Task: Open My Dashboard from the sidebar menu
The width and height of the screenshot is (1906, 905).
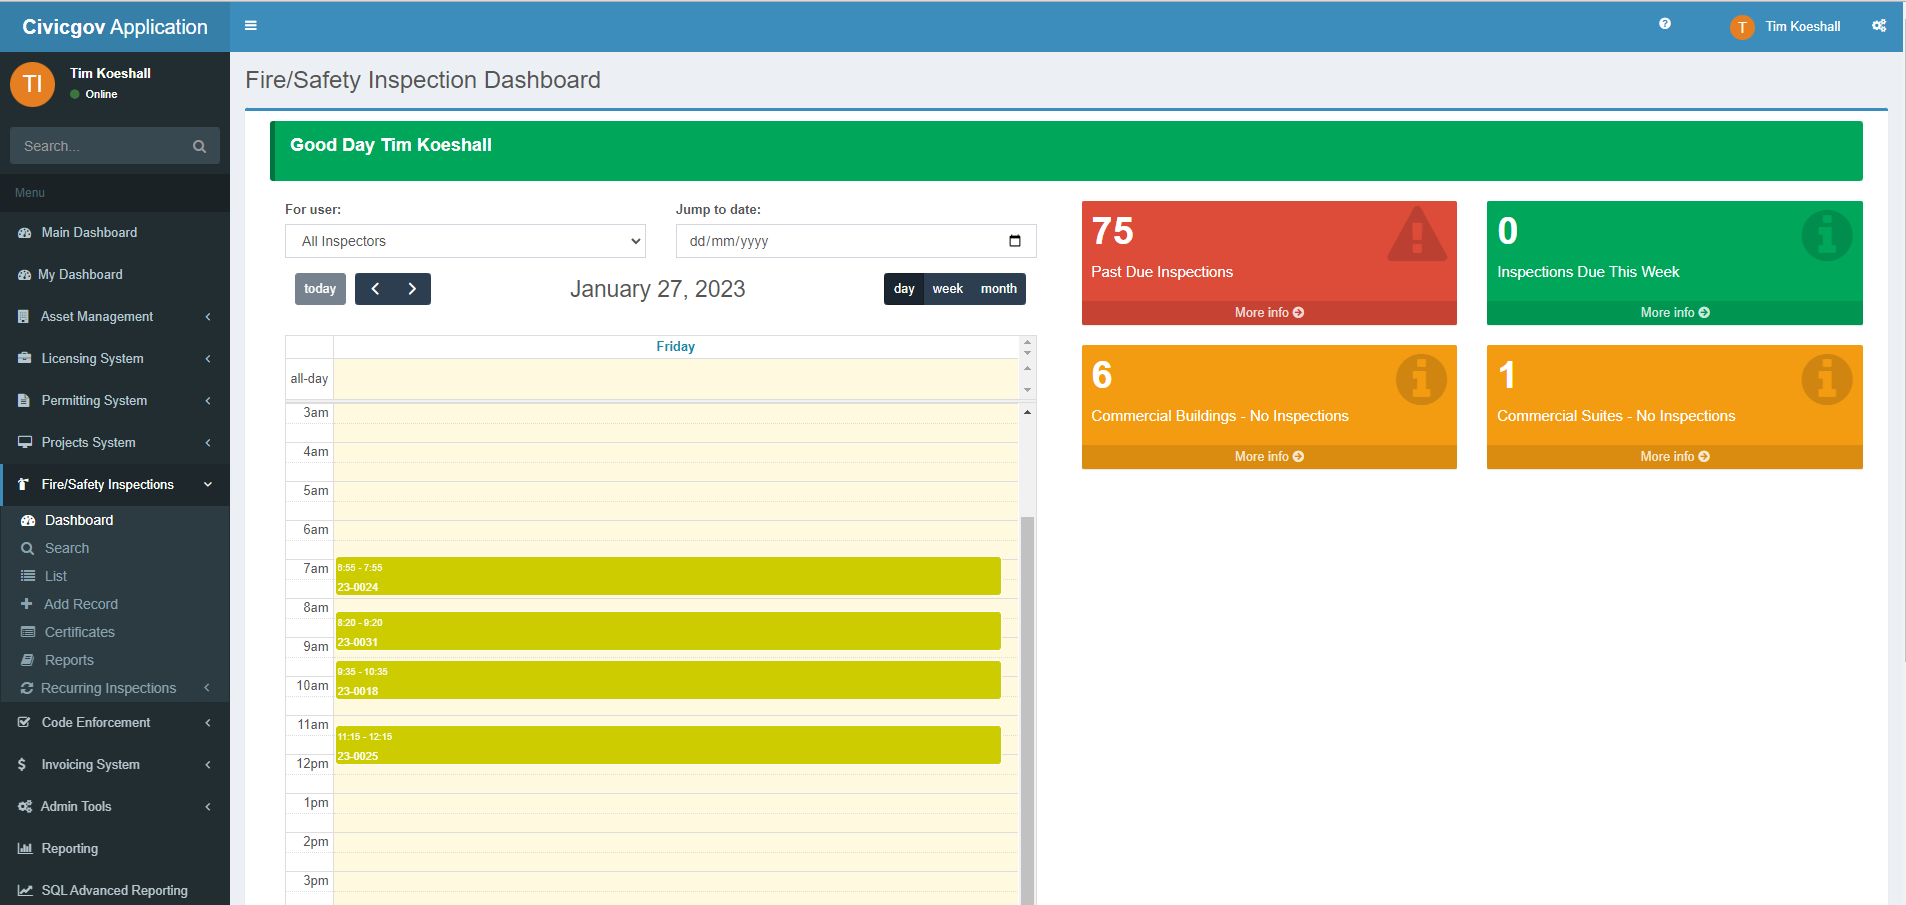Action: click(80, 274)
